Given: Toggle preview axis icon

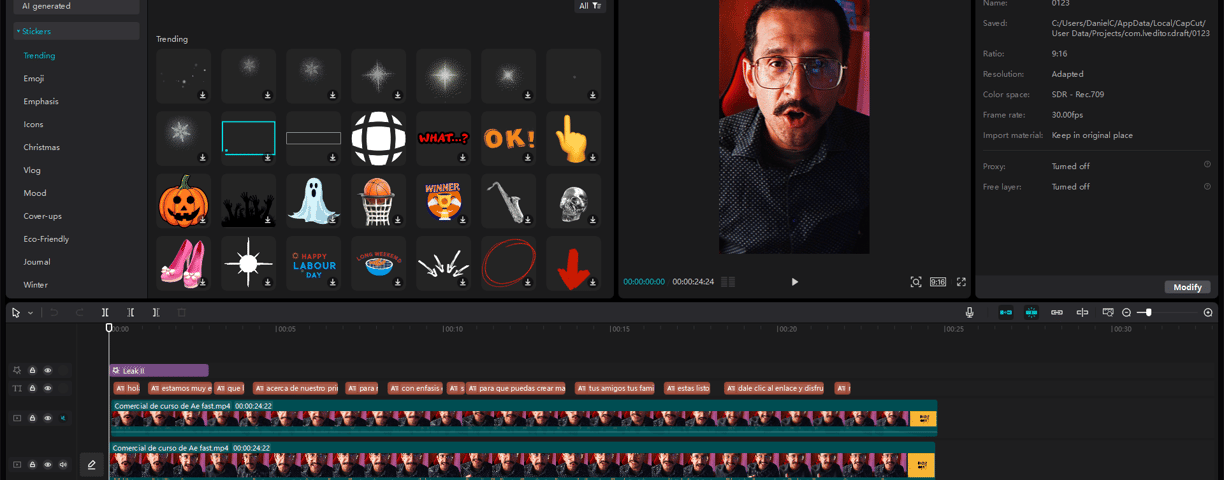Looking at the screenshot, I should click(1082, 313).
